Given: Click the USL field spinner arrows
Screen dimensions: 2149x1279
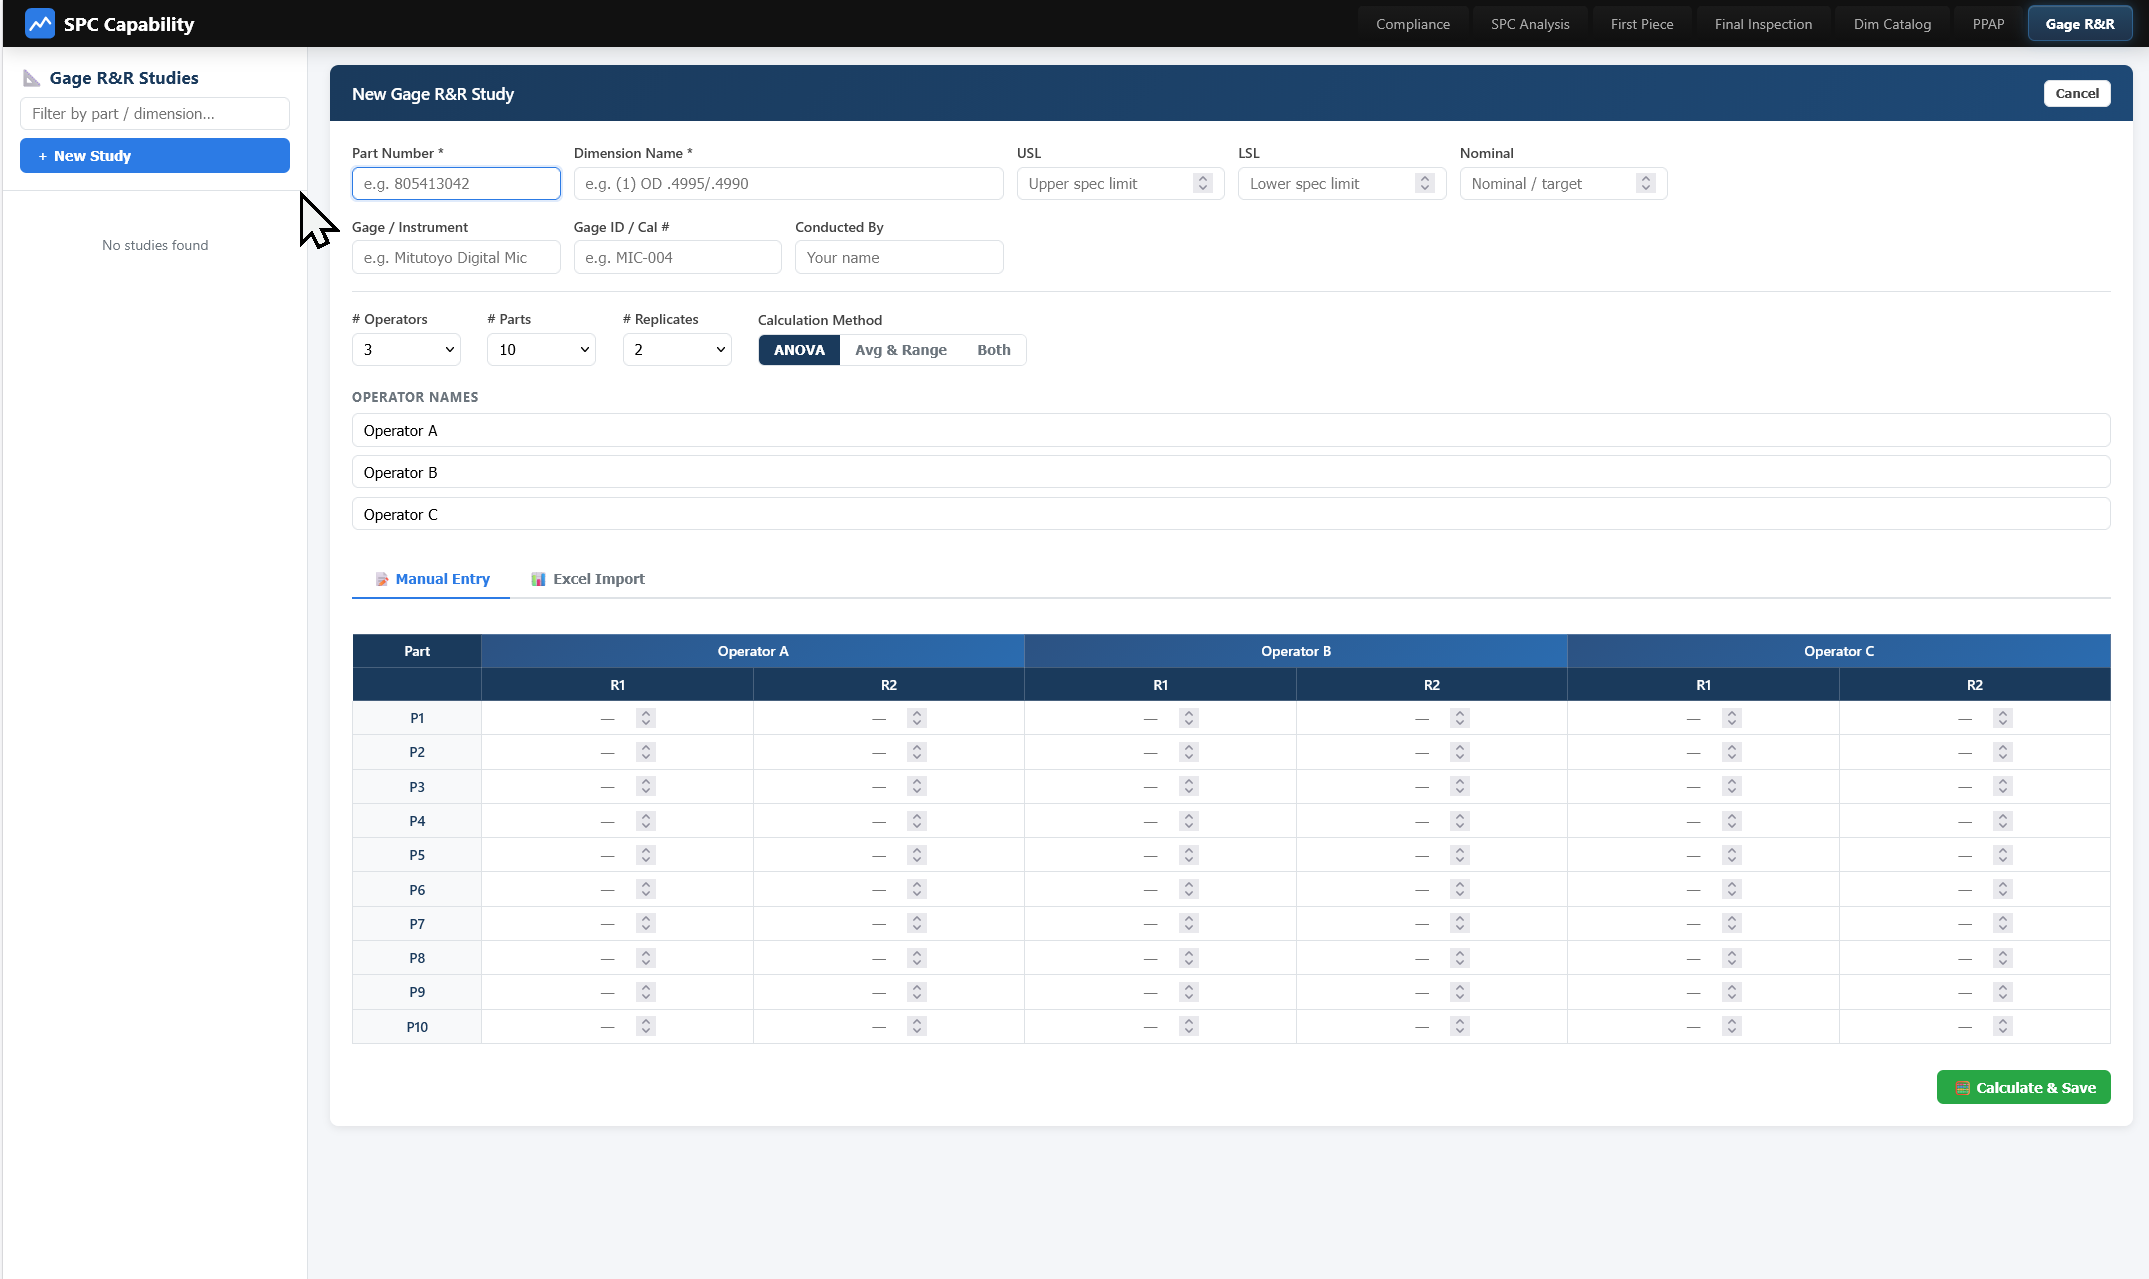Looking at the screenshot, I should point(1203,183).
